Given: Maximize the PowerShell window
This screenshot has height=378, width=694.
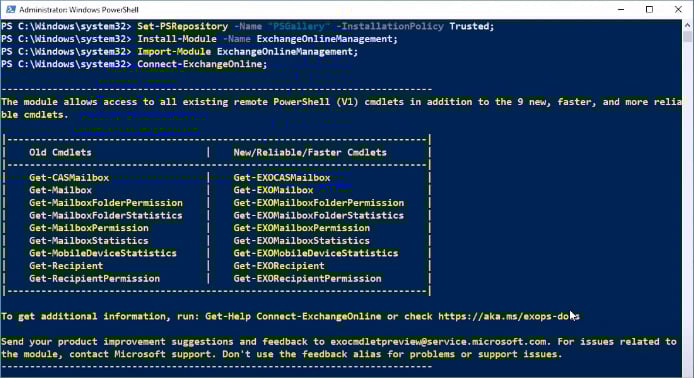Looking at the screenshot, I should click(649, 9).
